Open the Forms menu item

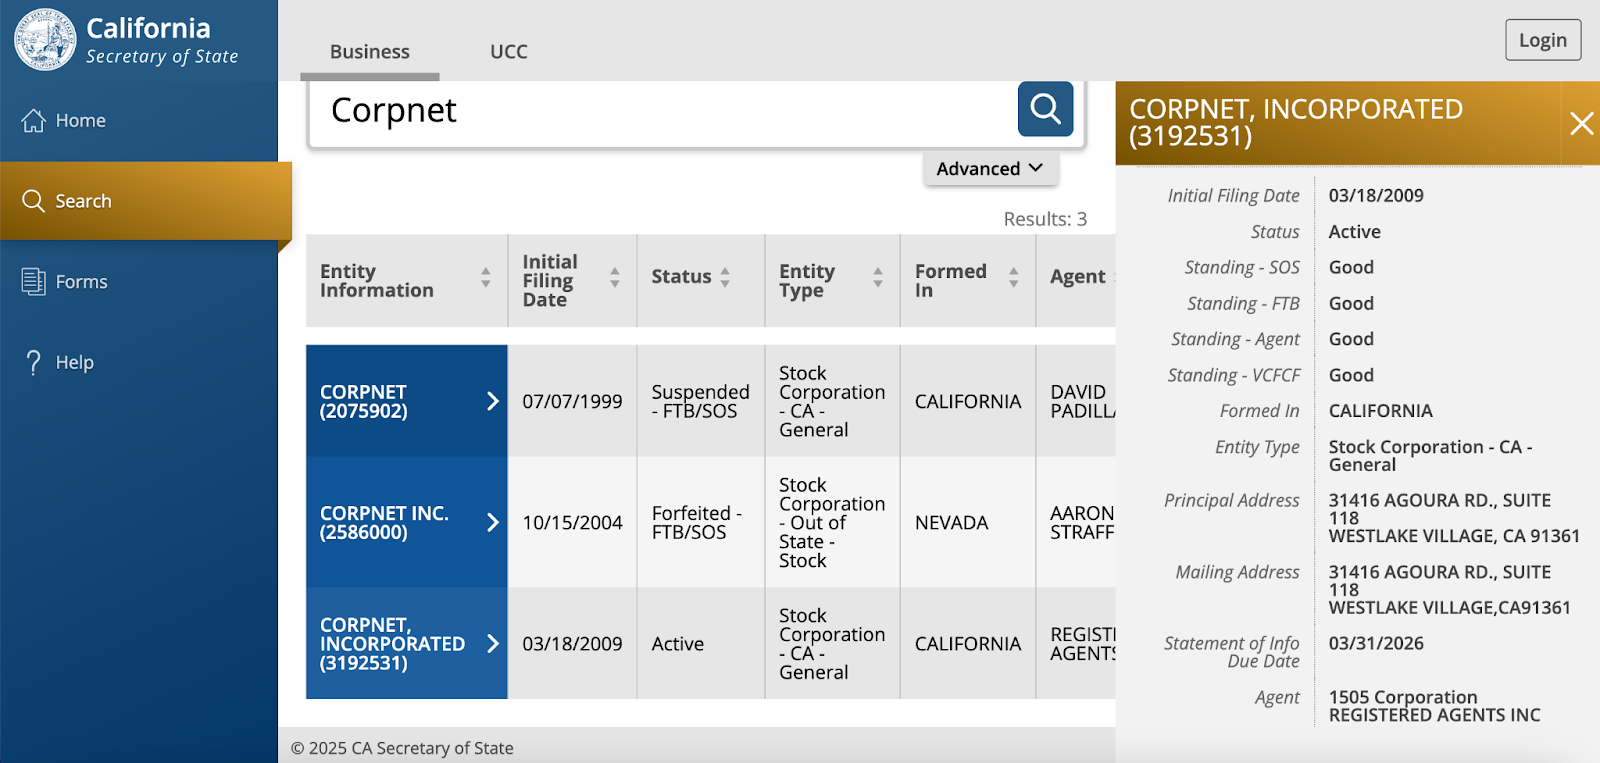(139, 282)
